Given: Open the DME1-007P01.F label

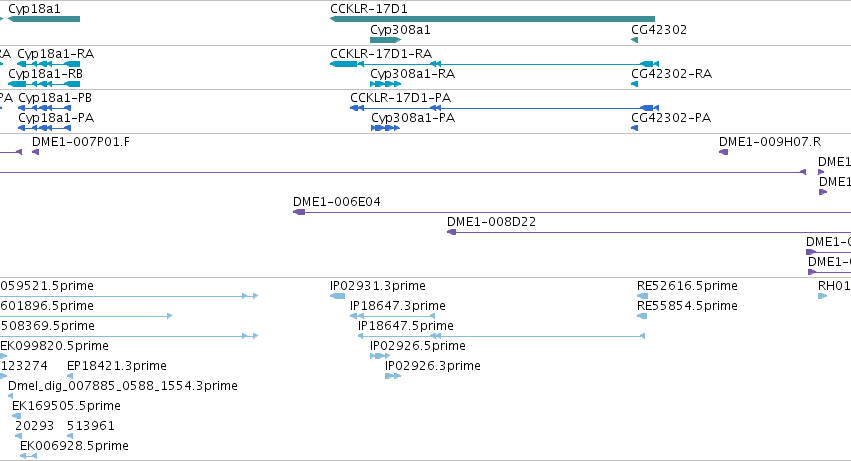Looking at the screenshot, I should coord(81,142).
